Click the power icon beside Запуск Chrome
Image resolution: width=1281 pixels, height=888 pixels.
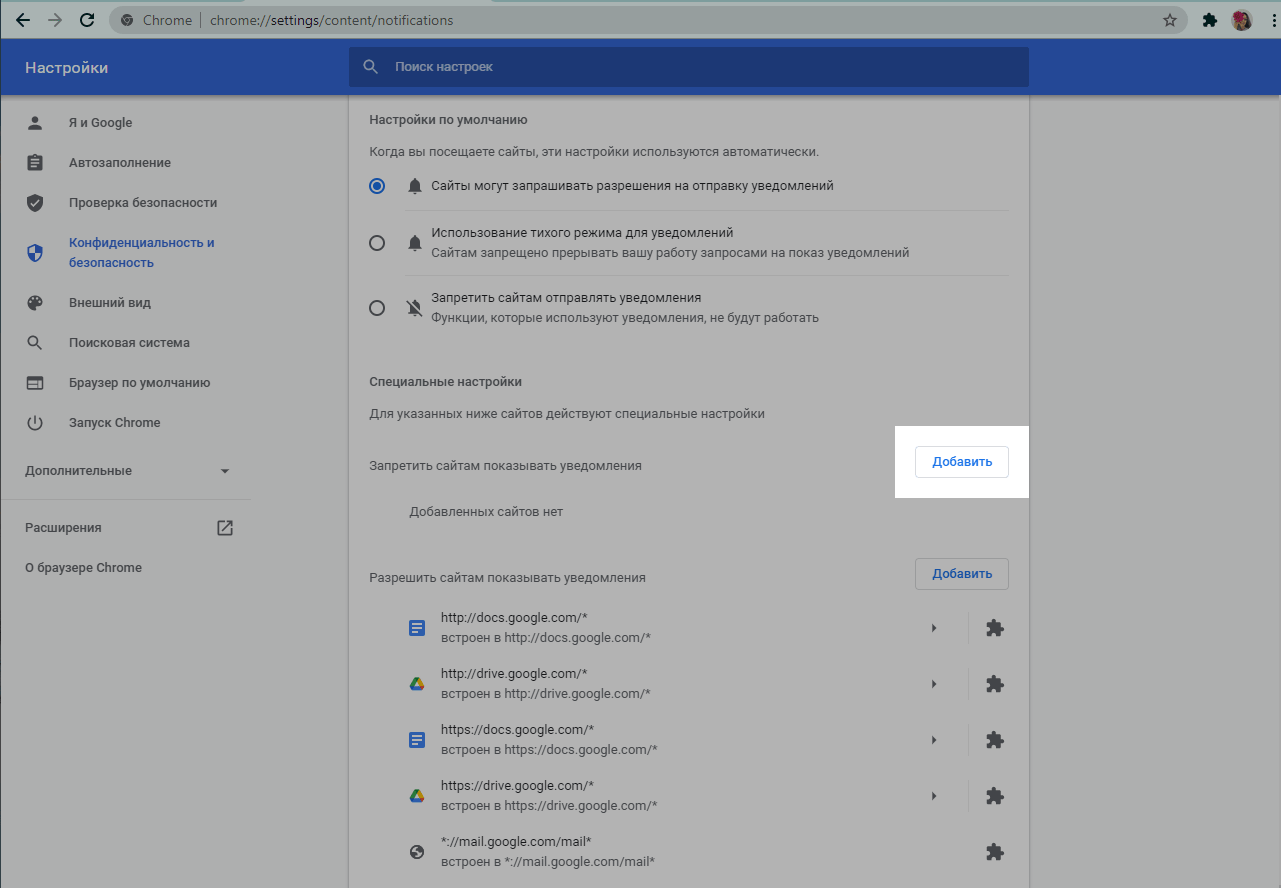[35, 423]
